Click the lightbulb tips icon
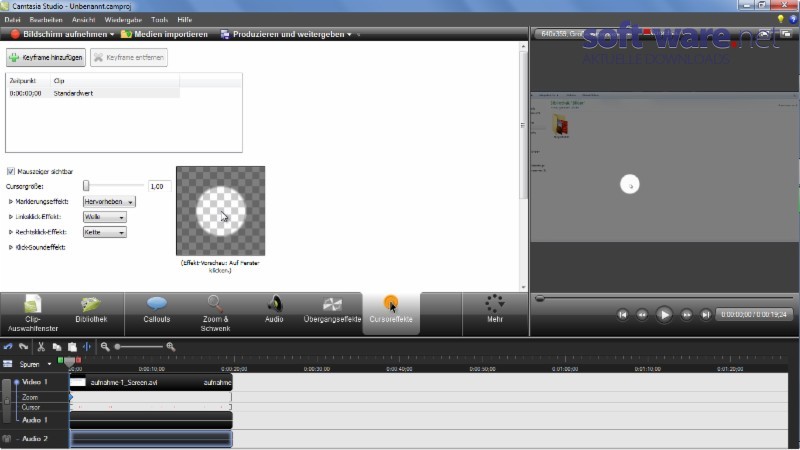Viewport: 800px width, 450px height. point(780,19)
